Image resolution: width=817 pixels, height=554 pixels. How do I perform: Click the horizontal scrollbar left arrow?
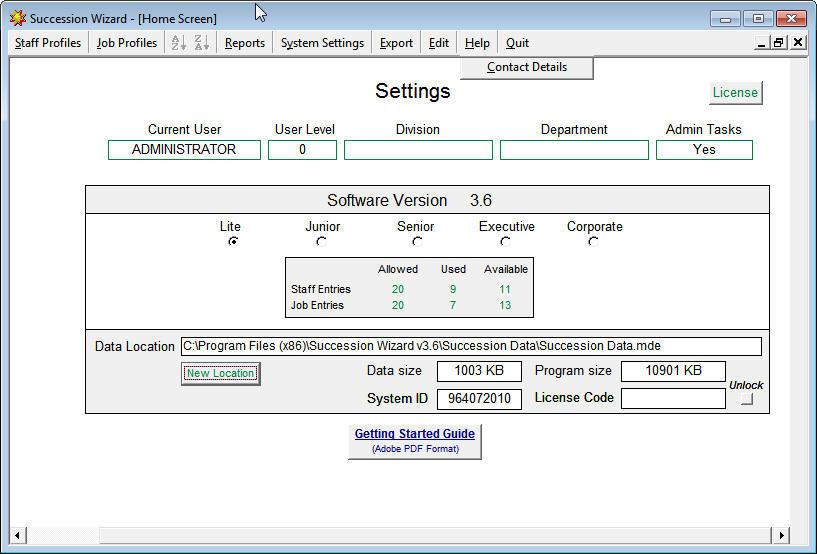[18, 535]
